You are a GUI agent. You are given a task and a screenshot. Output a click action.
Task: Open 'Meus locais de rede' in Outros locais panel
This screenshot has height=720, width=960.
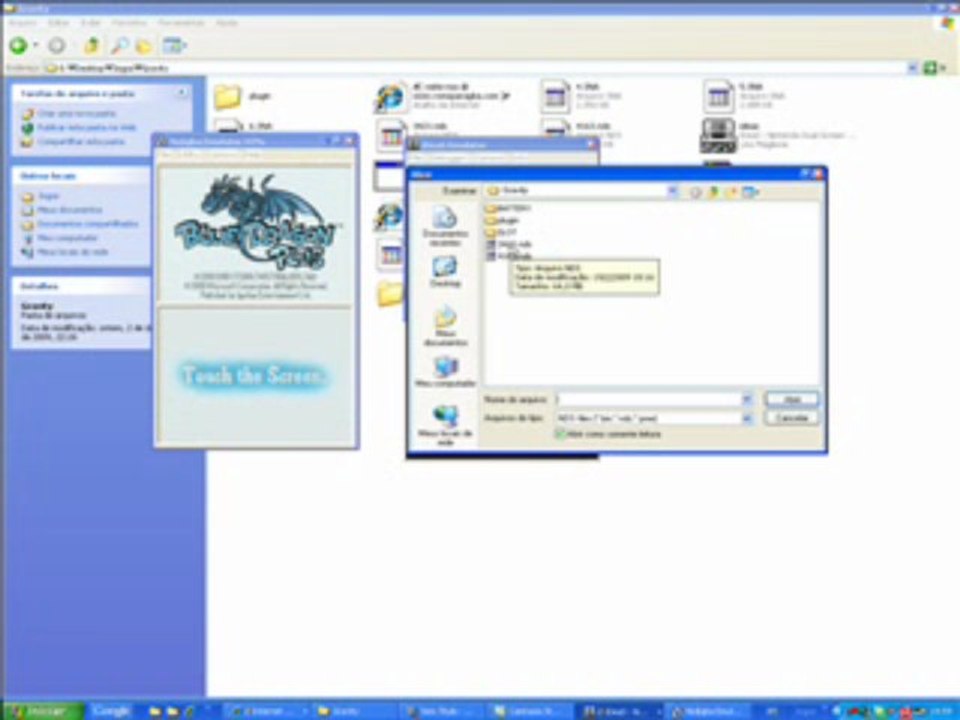coord(73,252)
